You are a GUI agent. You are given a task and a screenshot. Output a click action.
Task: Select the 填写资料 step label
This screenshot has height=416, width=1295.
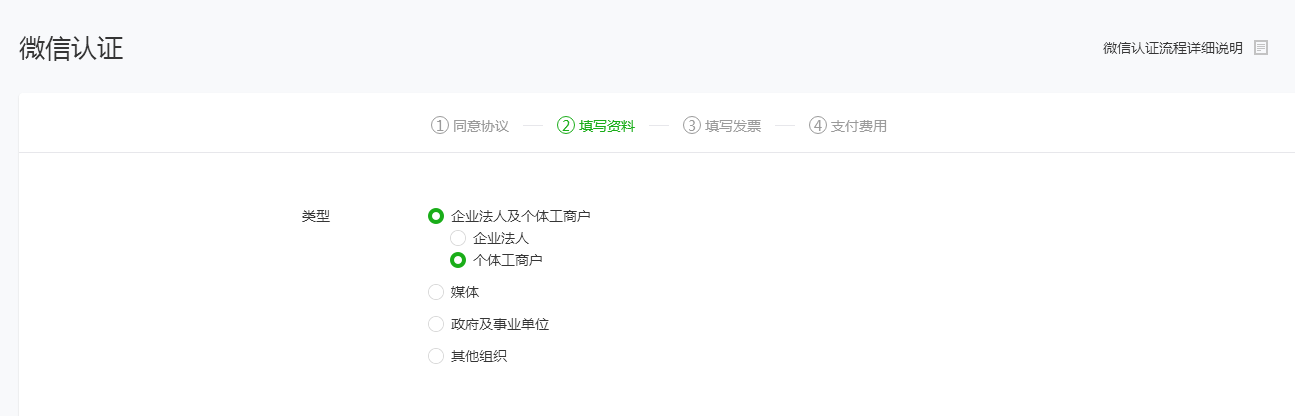(607, 126)
